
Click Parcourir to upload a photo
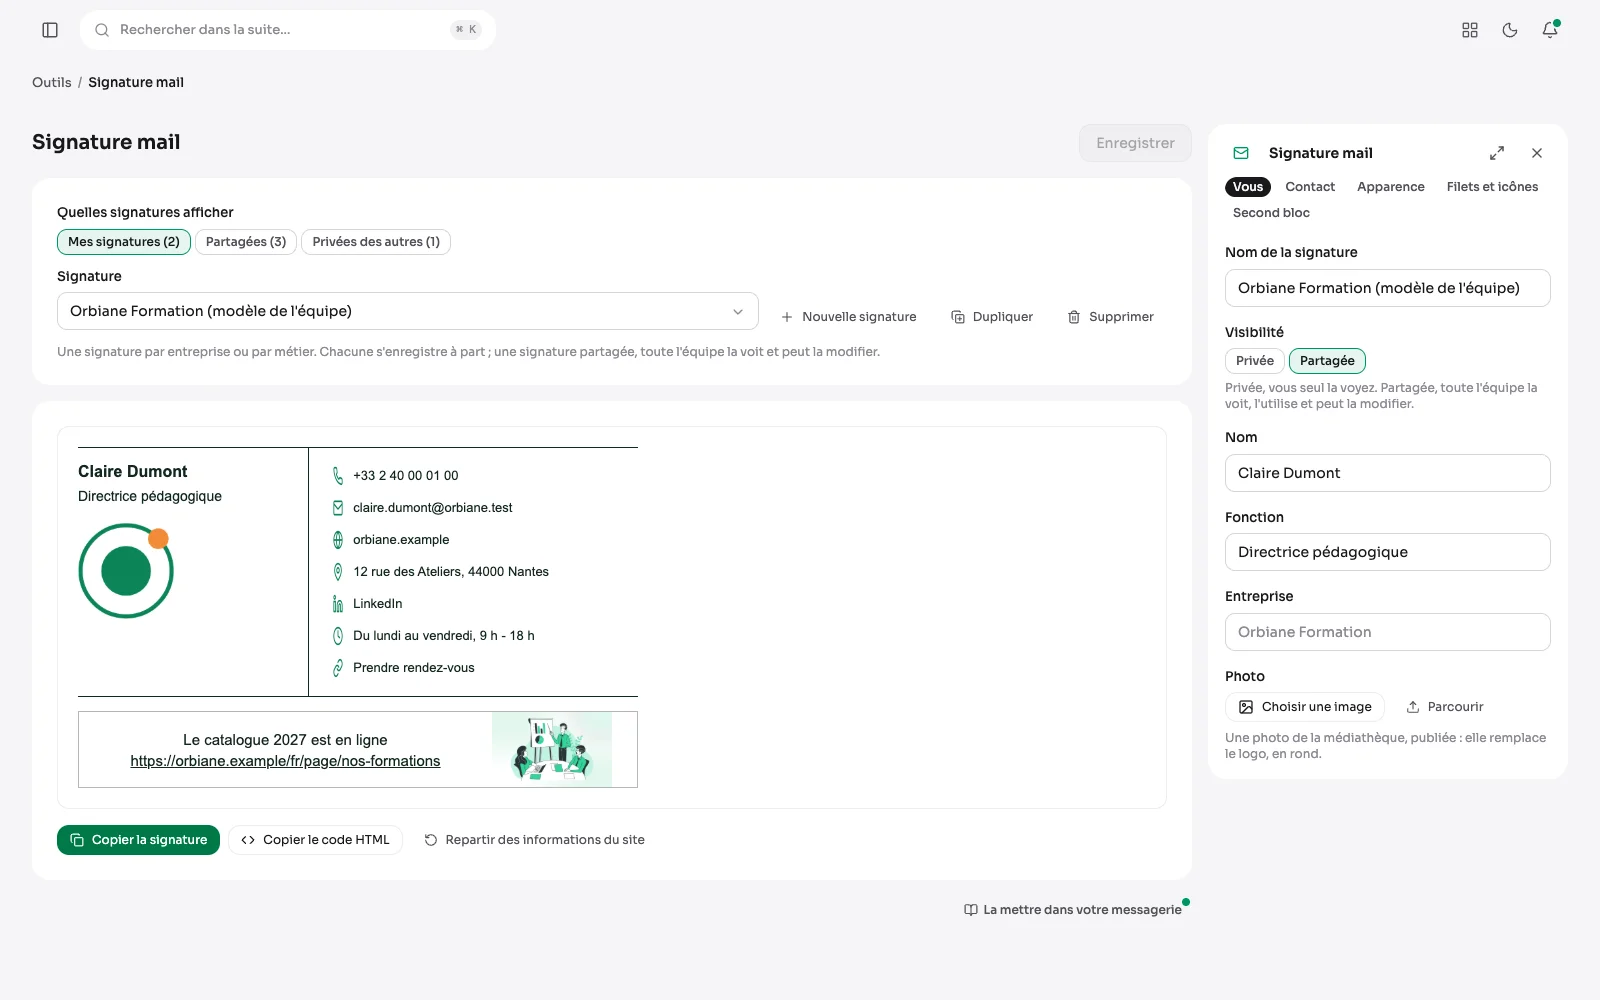[x=1445, y=707]
